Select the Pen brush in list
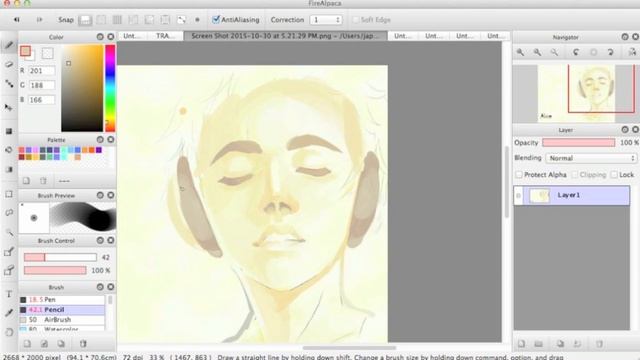640x360 pixels. 62,300
